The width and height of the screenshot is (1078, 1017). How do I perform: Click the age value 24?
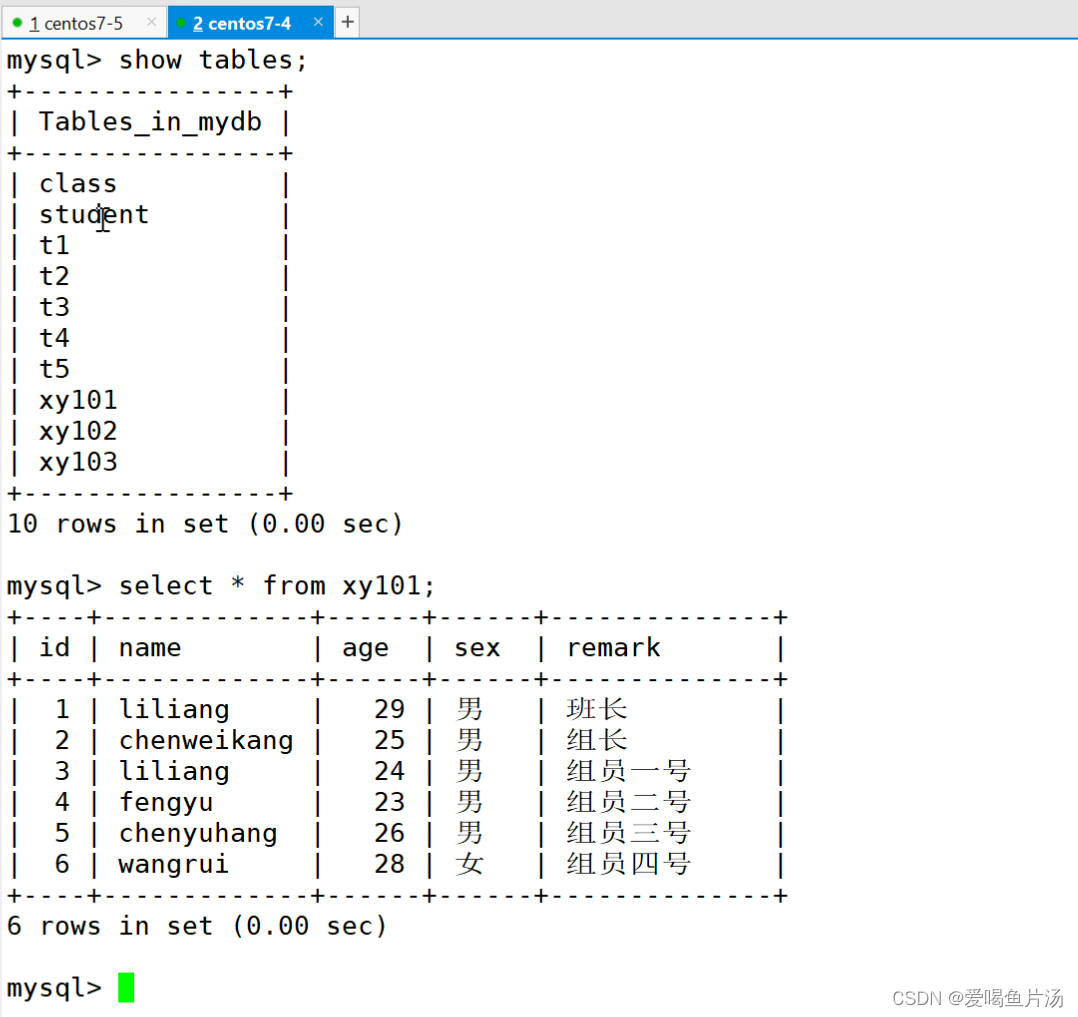389,772
